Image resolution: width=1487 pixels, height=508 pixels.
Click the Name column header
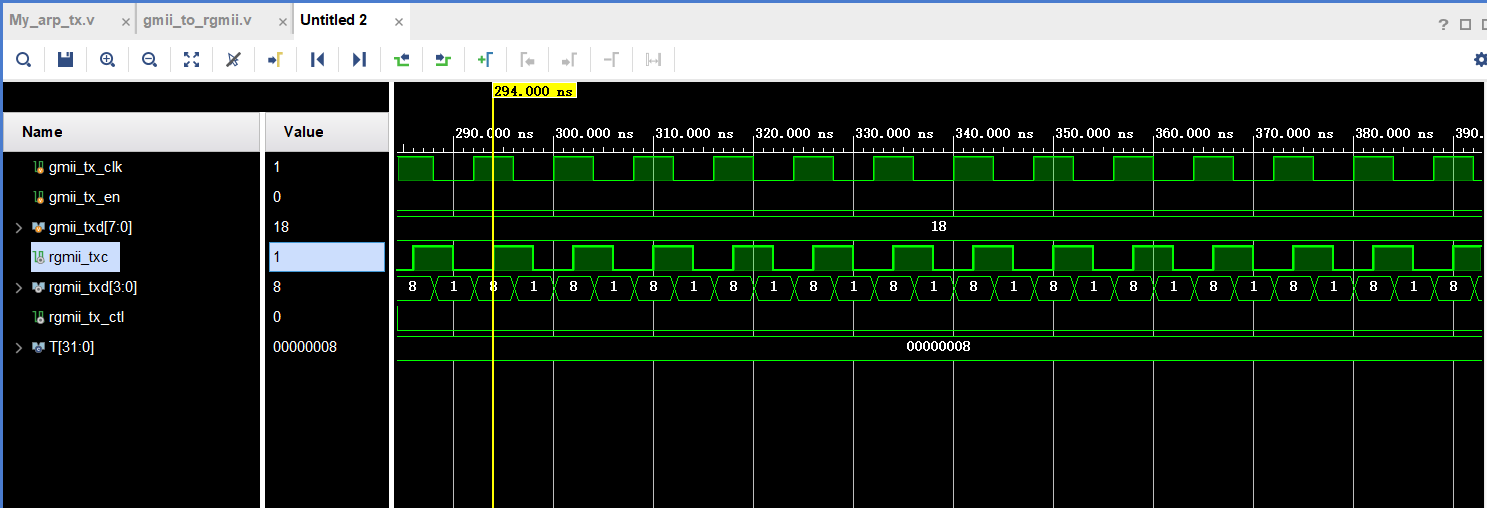(131, 132)
